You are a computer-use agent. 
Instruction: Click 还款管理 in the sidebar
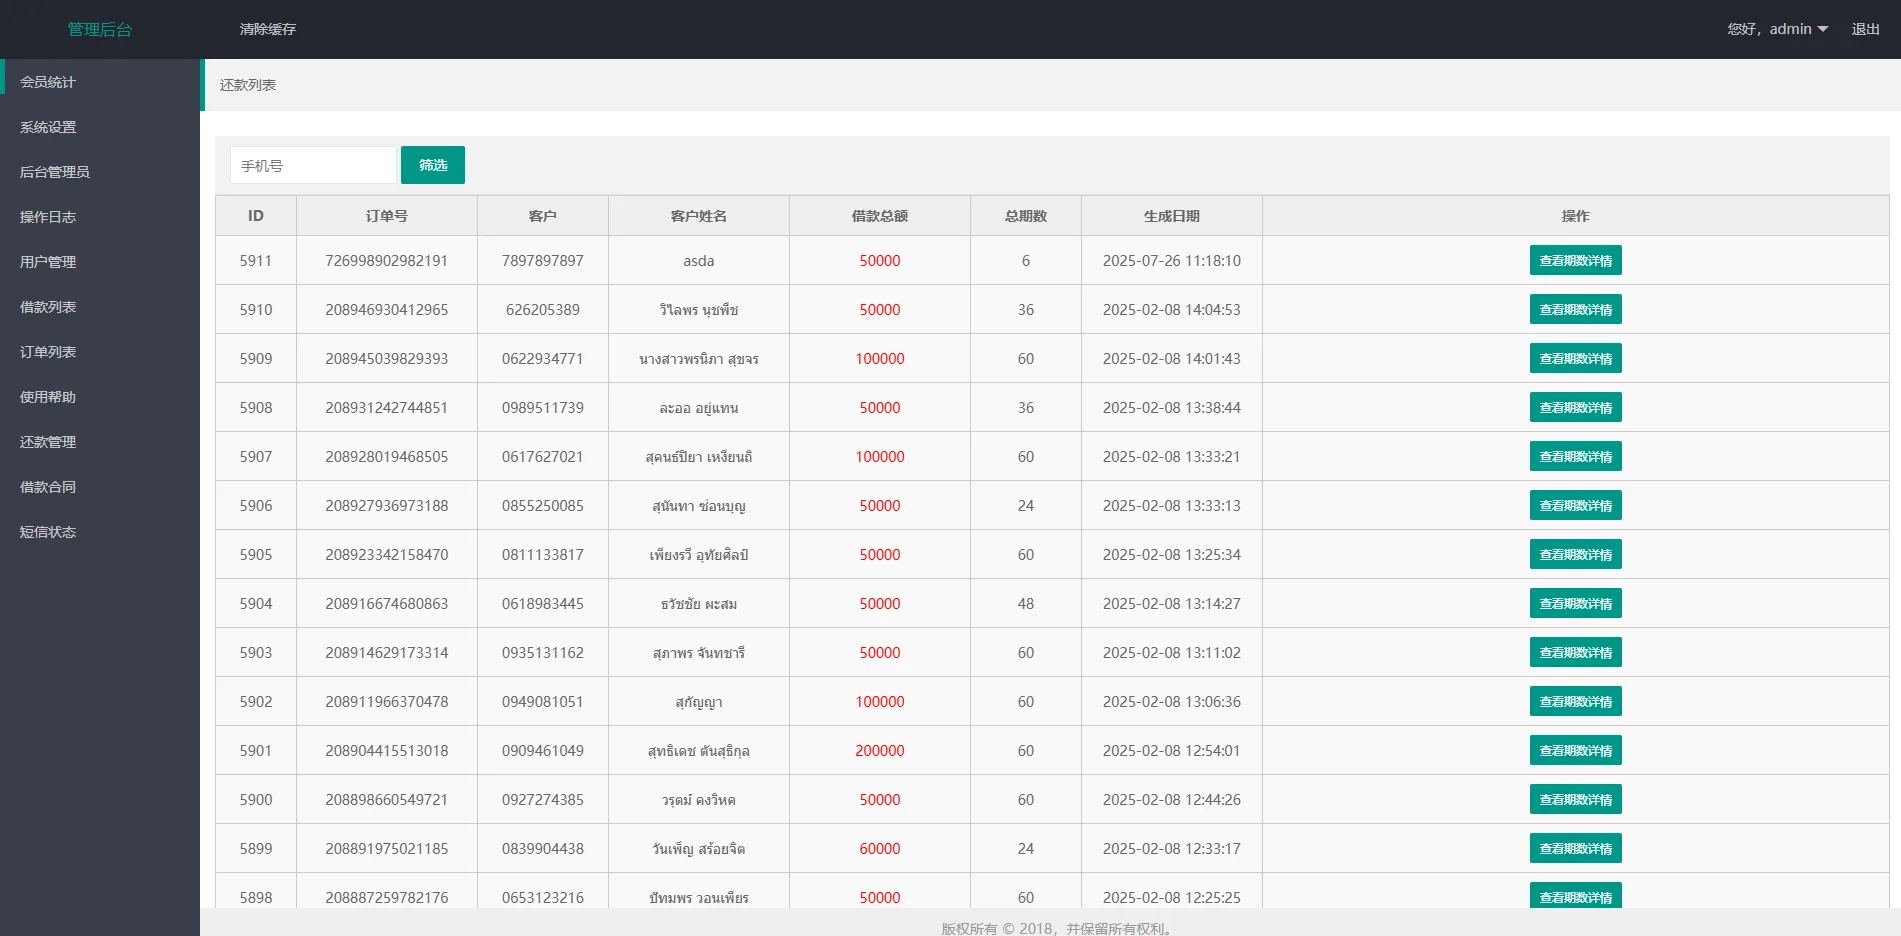coord(48,442)
